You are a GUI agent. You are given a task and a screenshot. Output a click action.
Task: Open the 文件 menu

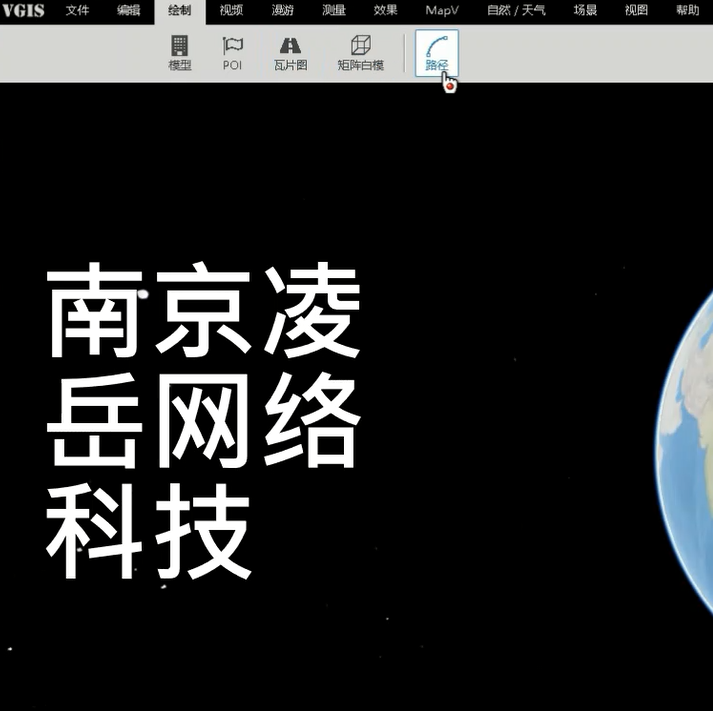[77, 10]
